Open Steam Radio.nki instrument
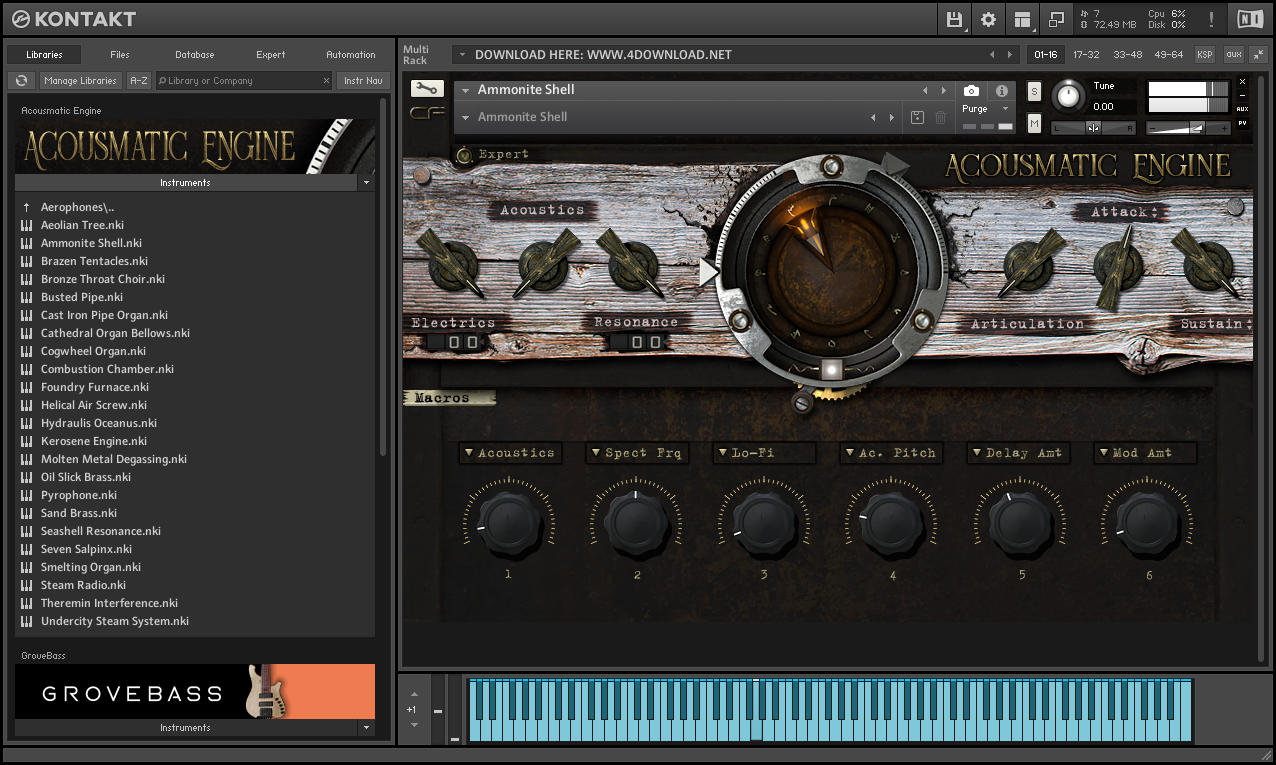 tap(83, 585)
